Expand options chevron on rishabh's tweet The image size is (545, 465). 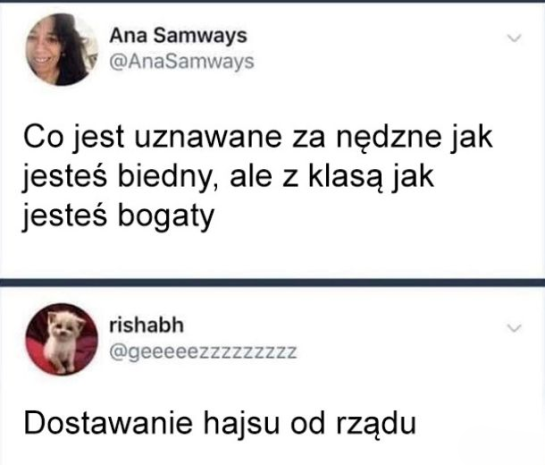point(514,328)
